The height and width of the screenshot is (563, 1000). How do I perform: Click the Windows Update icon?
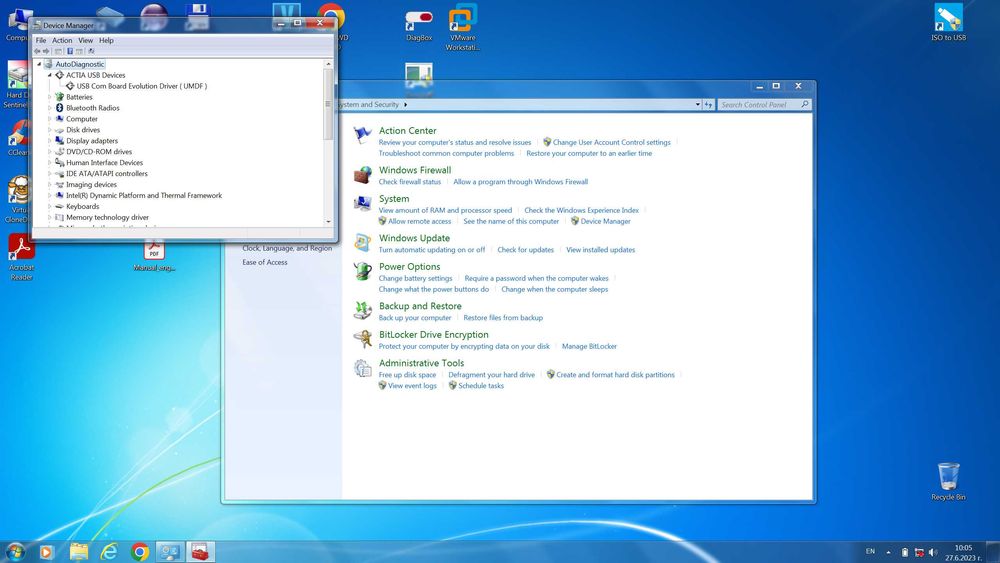click(x=362, y=243)
